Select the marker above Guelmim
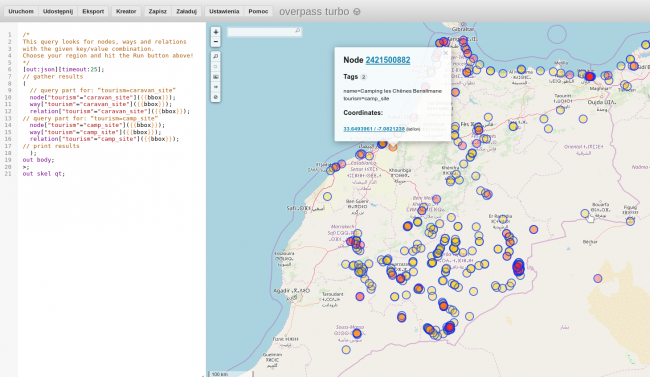Viewport: 650px width, 377px height. (346, 350)
